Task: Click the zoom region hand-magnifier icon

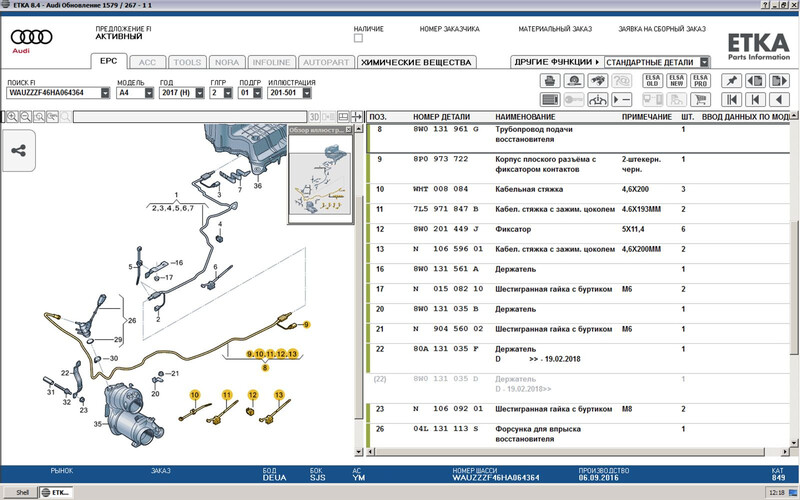Action: coord(52,117)
